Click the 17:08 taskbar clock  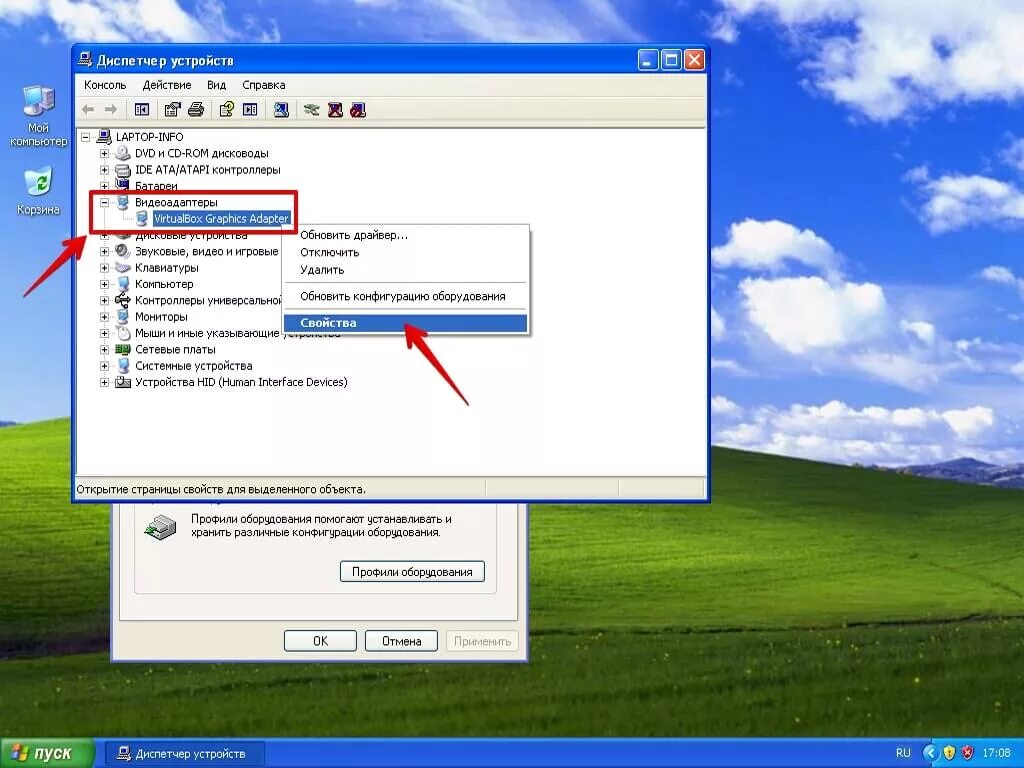point(997,753)
